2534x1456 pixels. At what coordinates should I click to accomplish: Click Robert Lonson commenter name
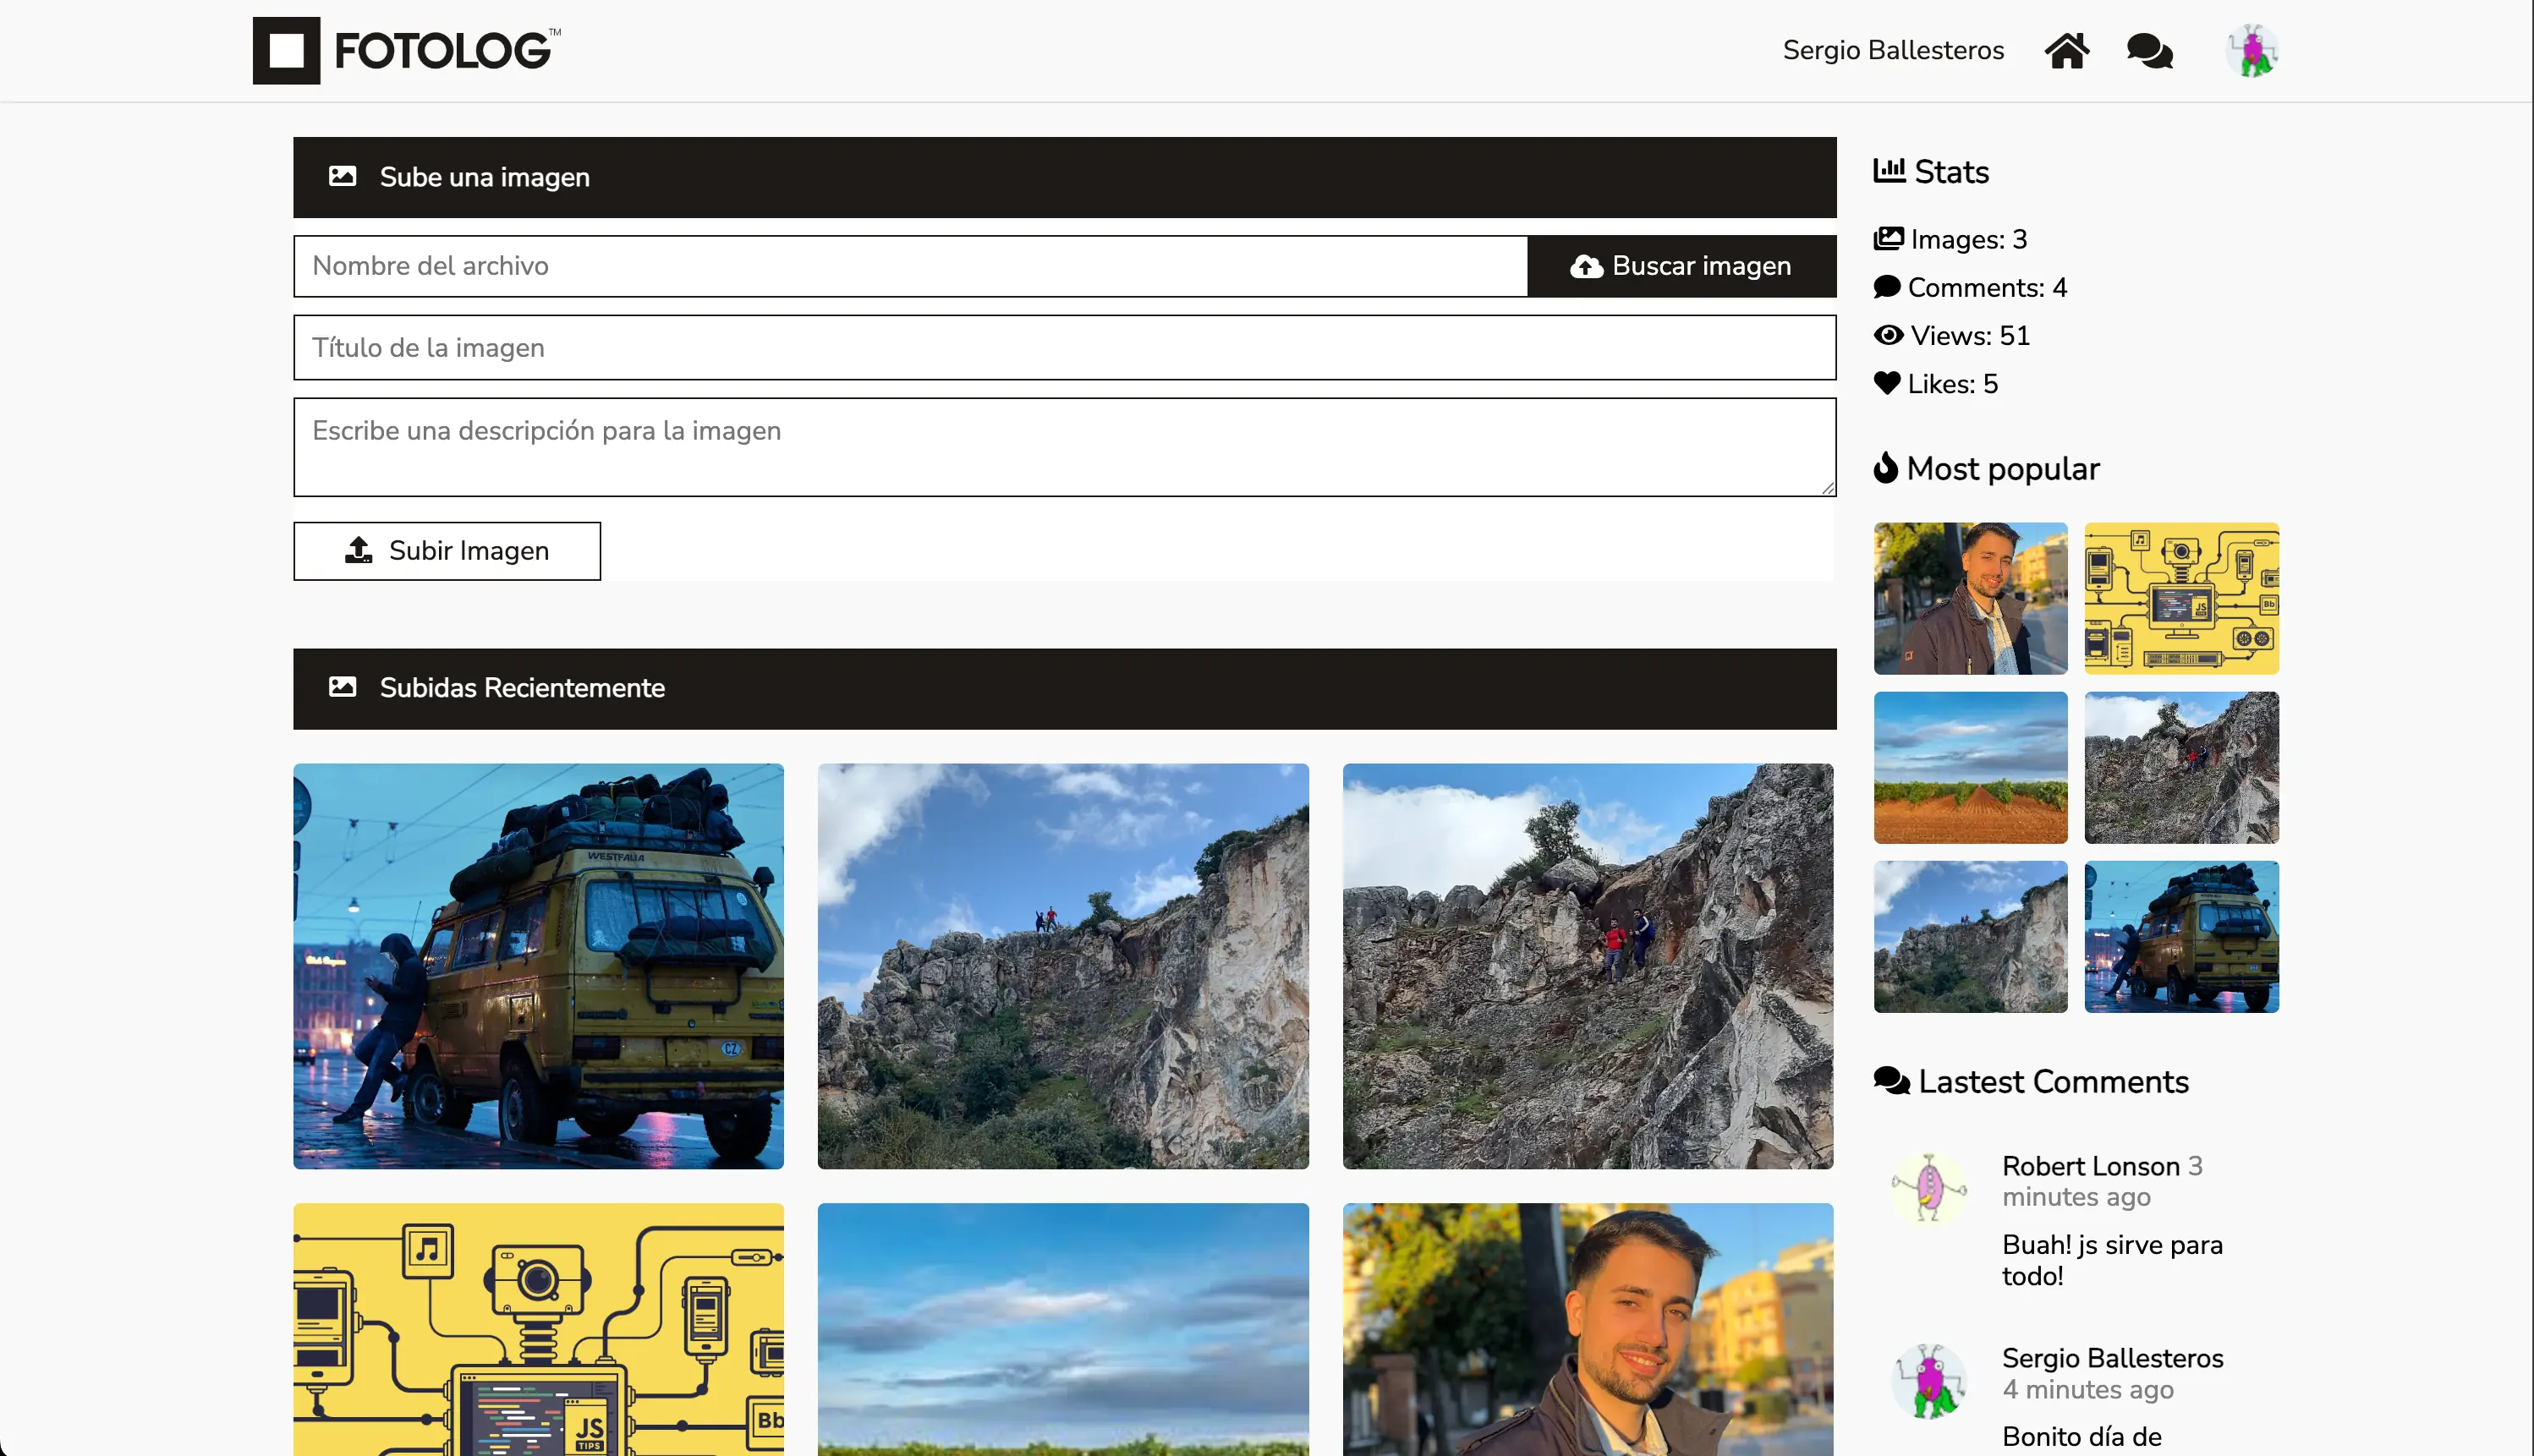(2090, 1166)
